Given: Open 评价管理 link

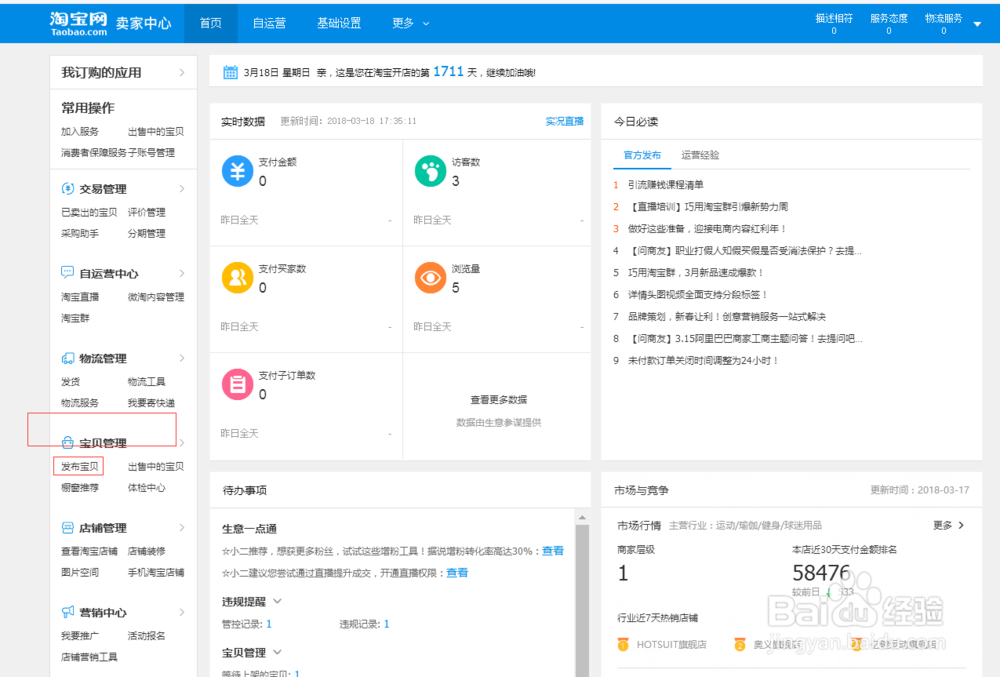Looking at the screenshot, I should [146, 212].
